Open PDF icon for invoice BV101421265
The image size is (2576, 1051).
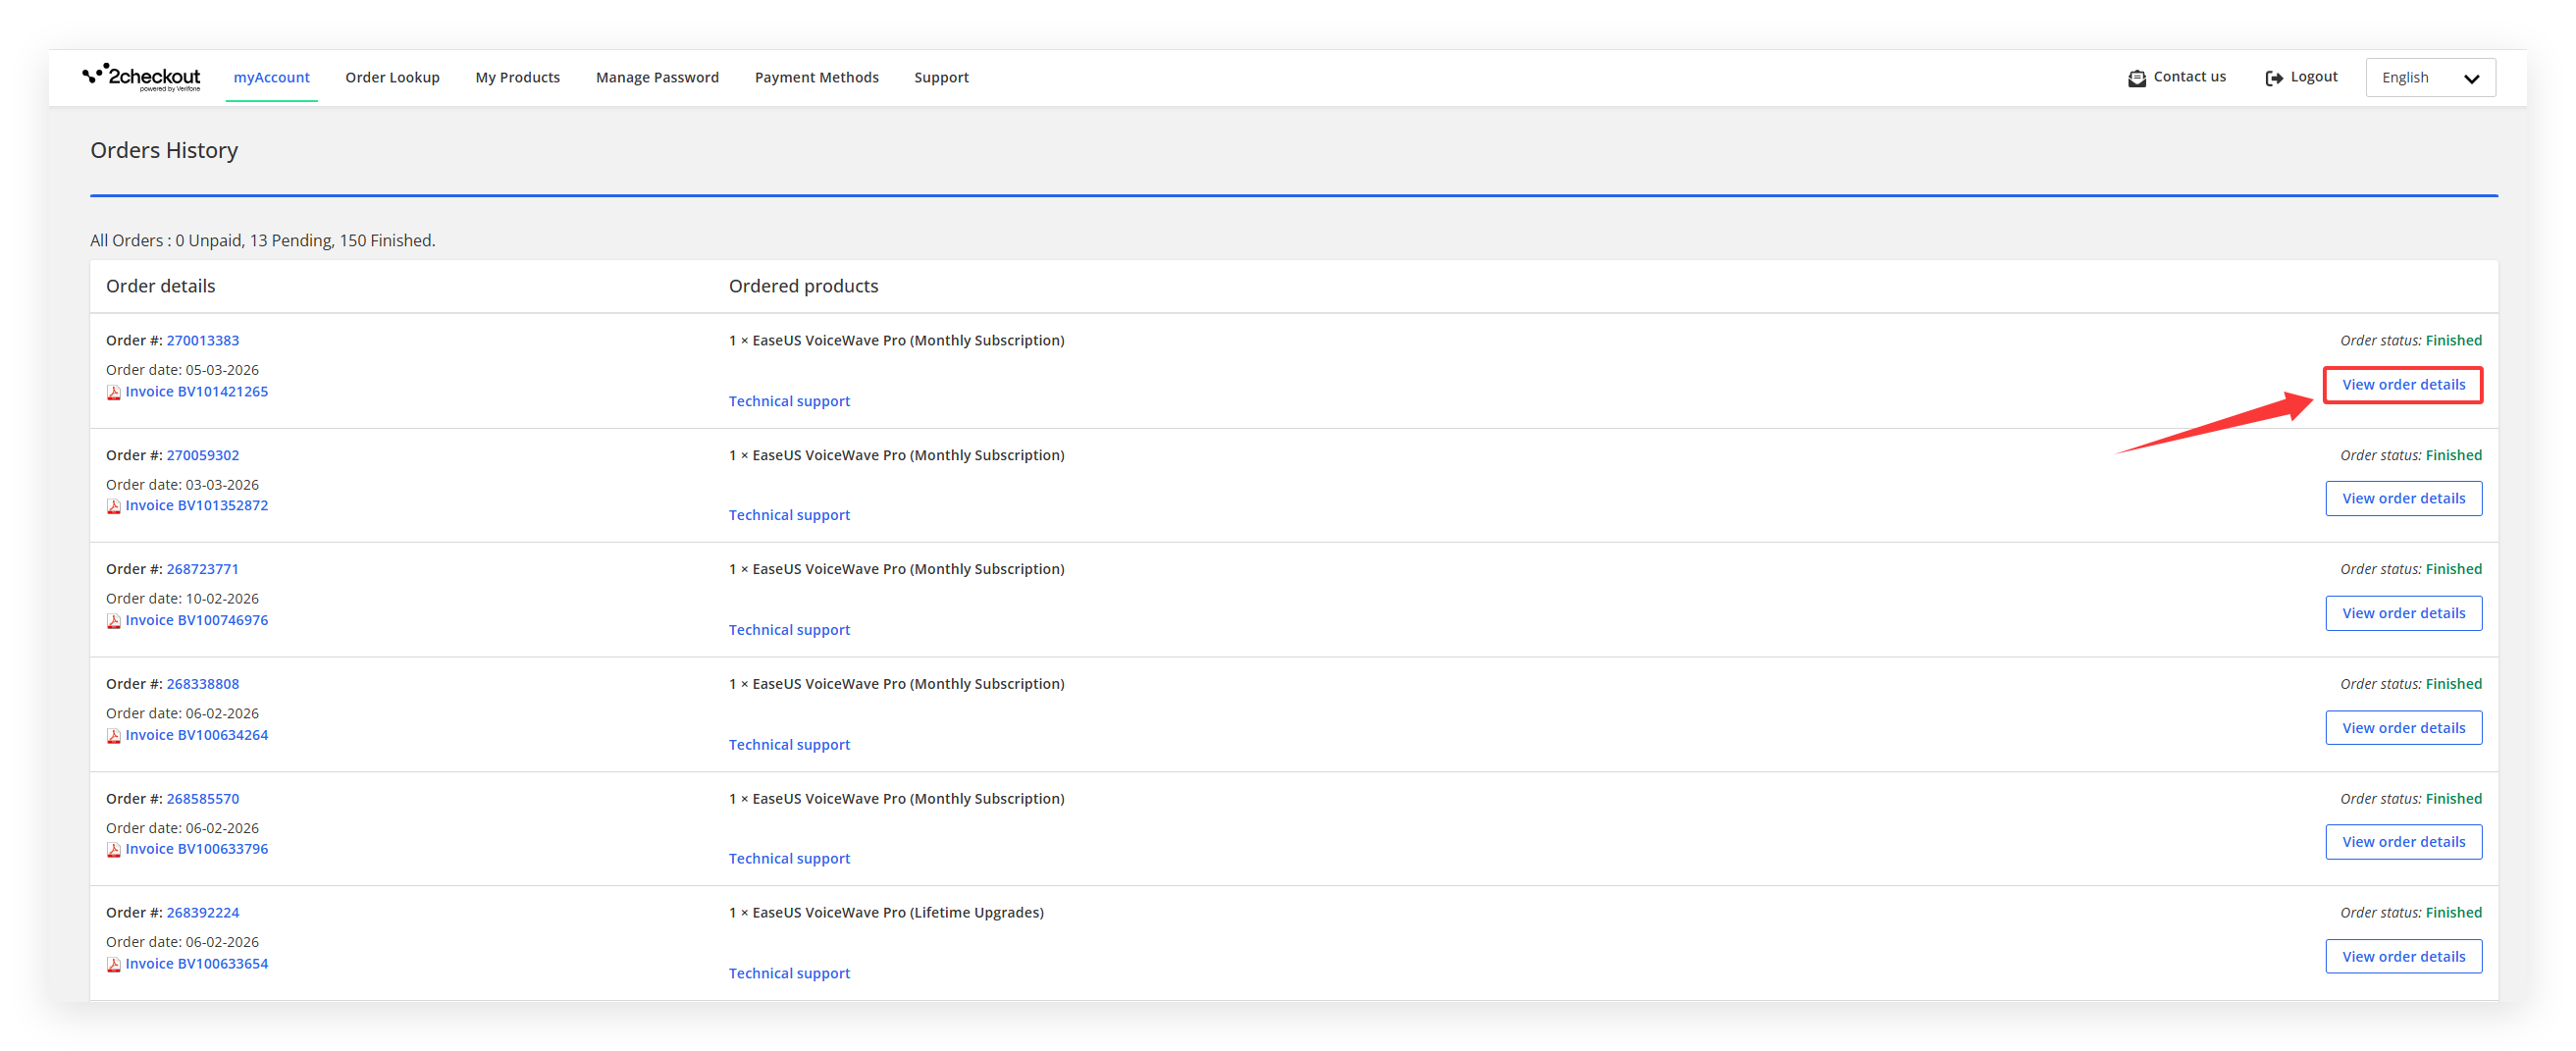point(114,392)
